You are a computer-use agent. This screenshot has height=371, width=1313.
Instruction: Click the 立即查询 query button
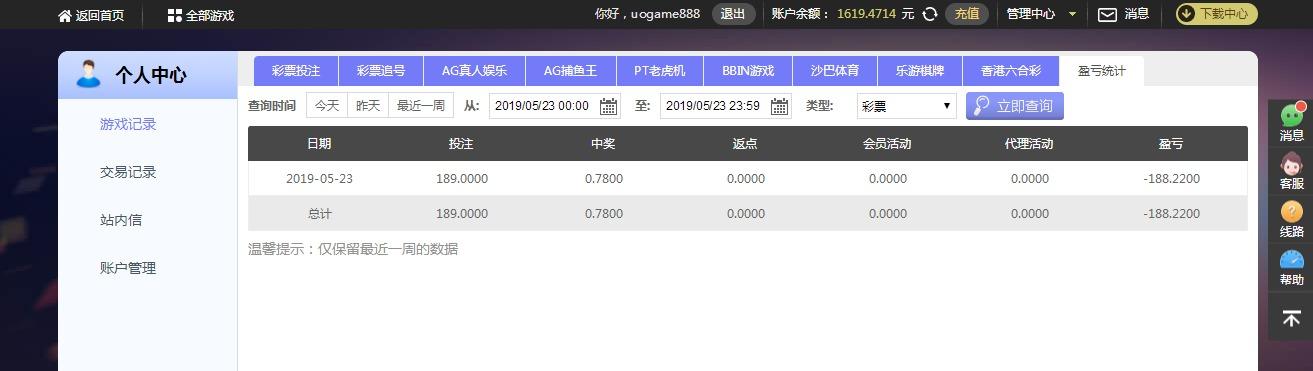click(1014, 106)
